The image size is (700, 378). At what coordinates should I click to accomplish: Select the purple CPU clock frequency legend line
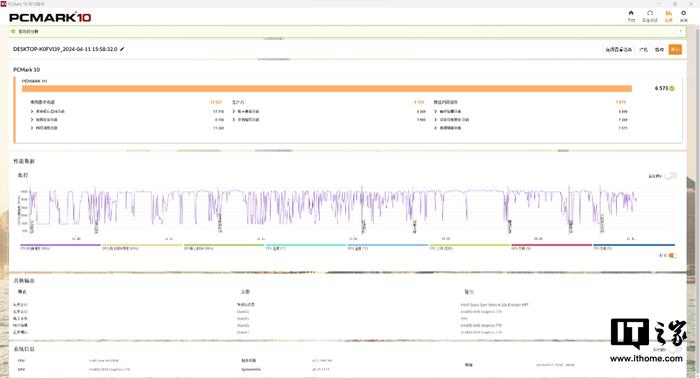click(60, 246)
